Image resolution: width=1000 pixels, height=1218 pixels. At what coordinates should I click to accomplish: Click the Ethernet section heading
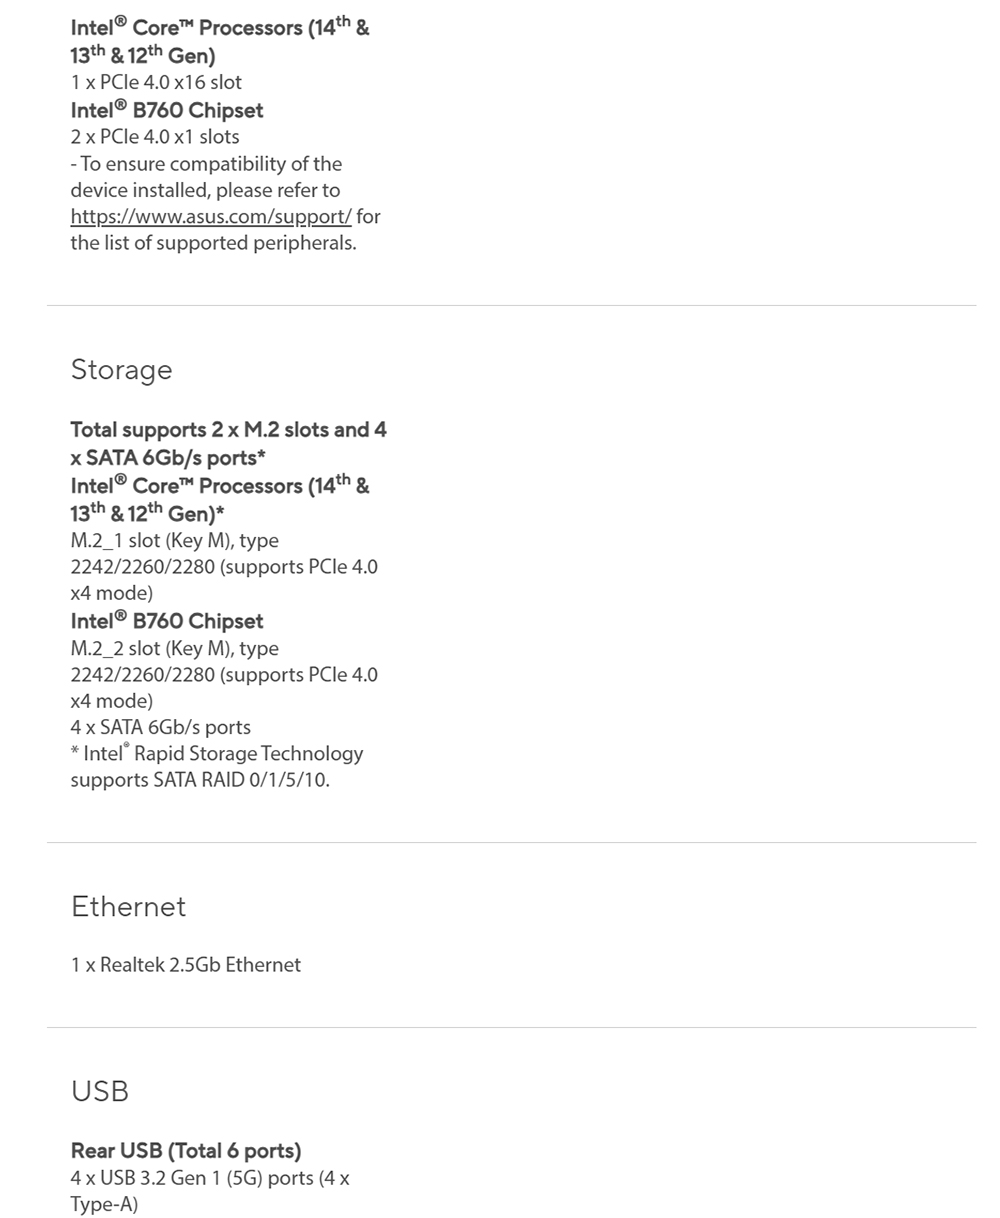[x=128, y=906]
